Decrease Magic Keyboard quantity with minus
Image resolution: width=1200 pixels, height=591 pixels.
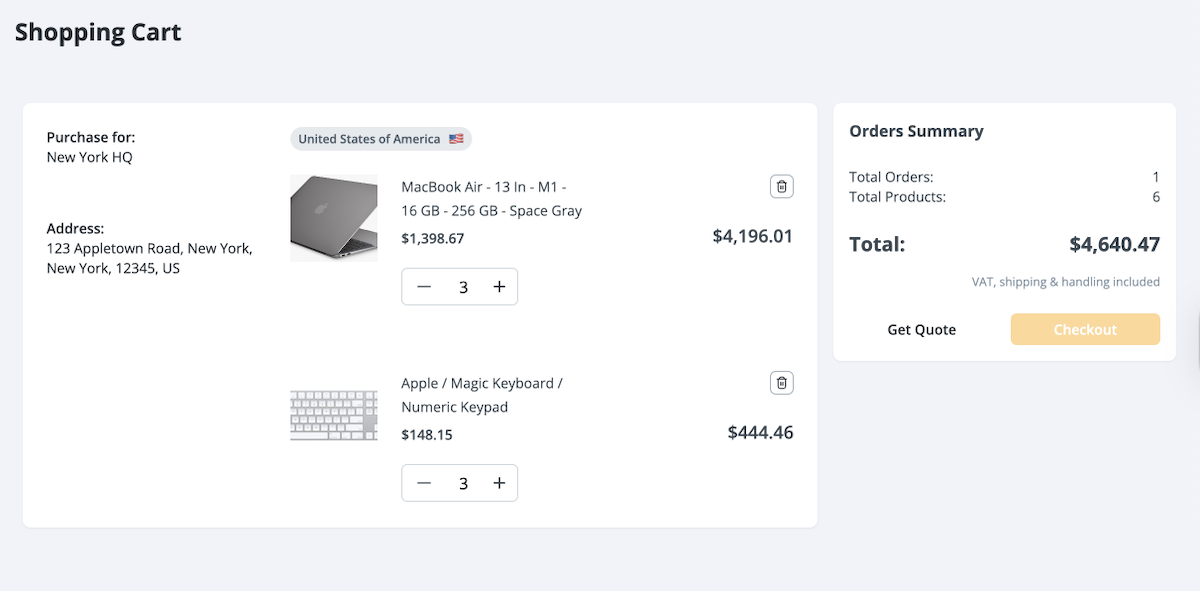pos(424,483)
